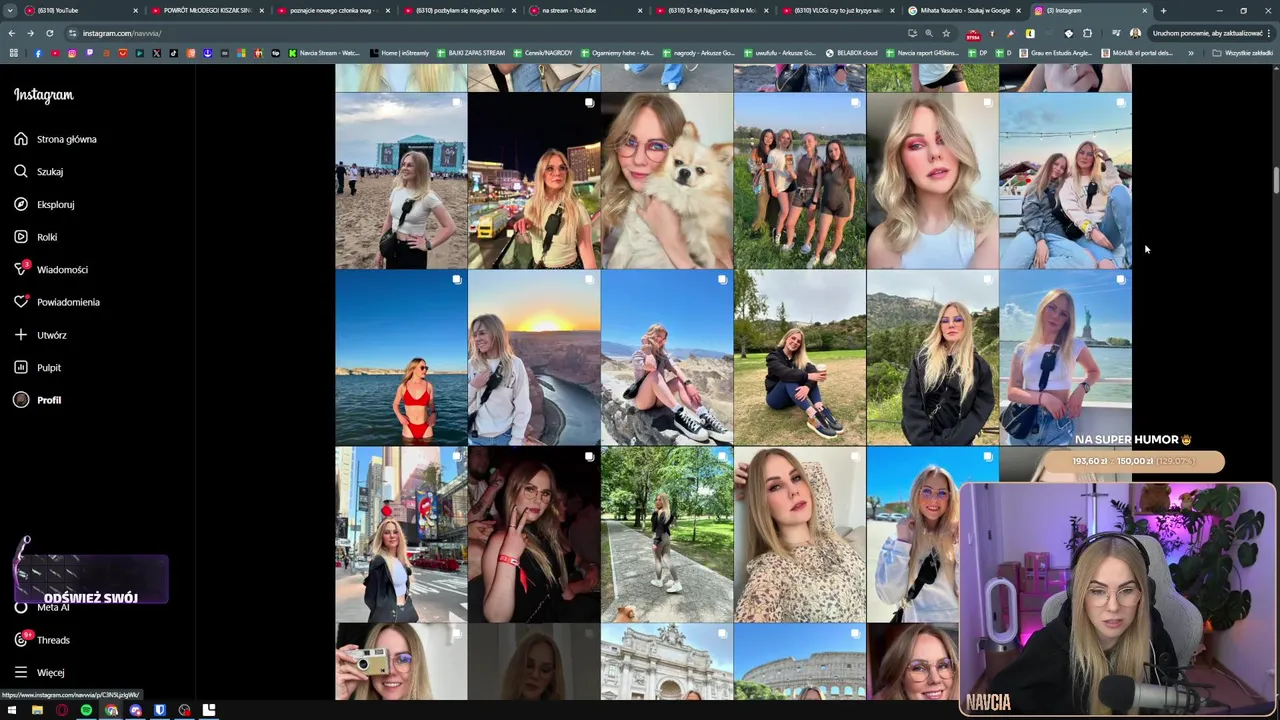Open post holding vintage camera
1280x720 pixels.
(401, 661)
